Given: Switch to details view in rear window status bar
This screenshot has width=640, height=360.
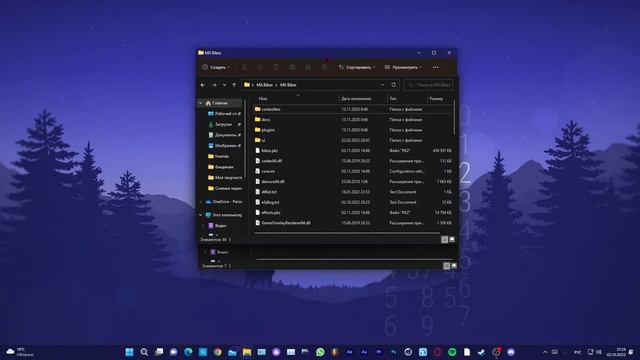Looking at the screenshot, I should click(447, 266).
